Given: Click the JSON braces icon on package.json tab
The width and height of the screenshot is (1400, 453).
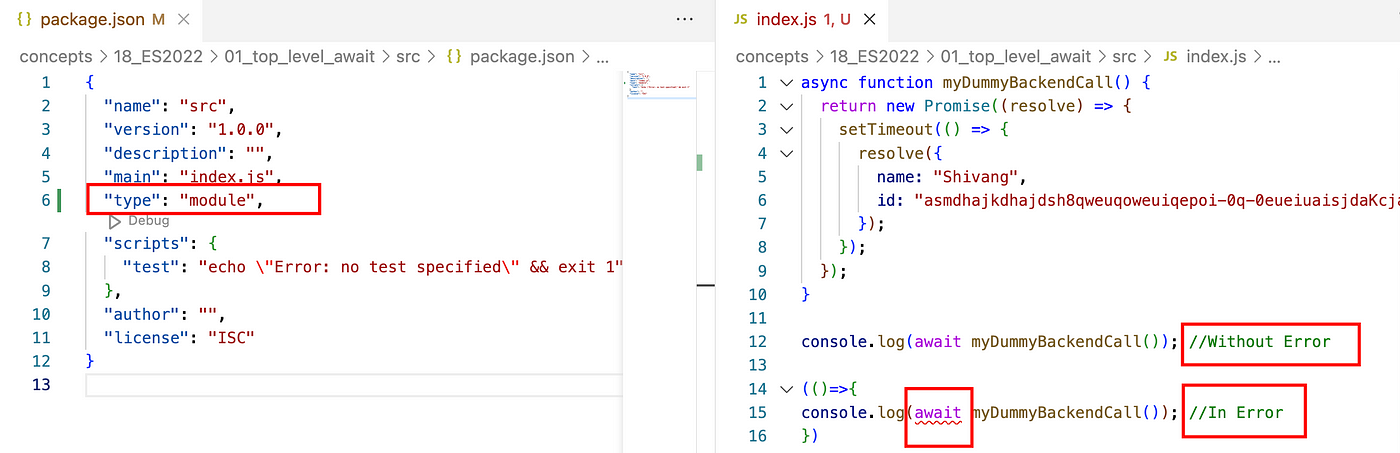Looking at the screenshot, I should coord(26,19).
